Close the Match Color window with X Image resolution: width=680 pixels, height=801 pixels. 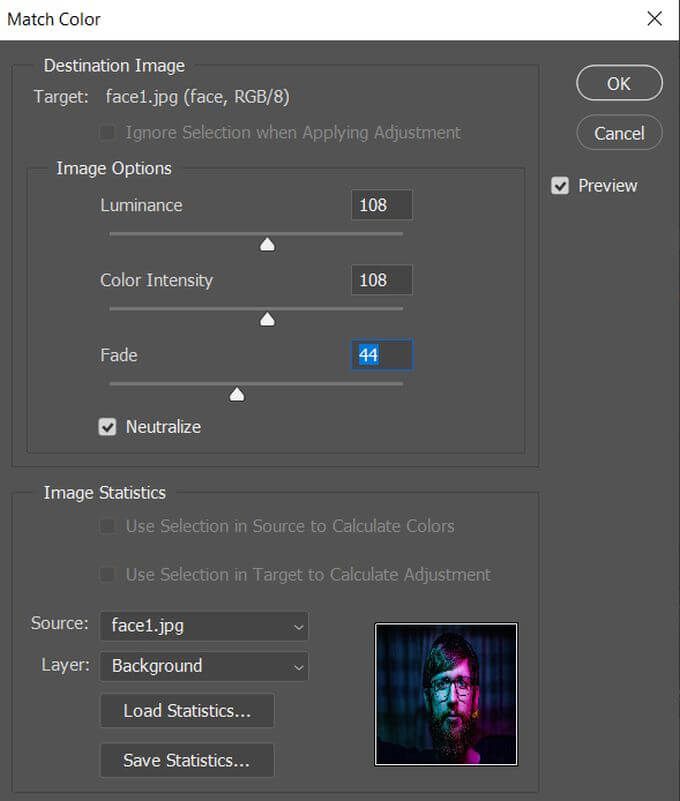(654, 19)
